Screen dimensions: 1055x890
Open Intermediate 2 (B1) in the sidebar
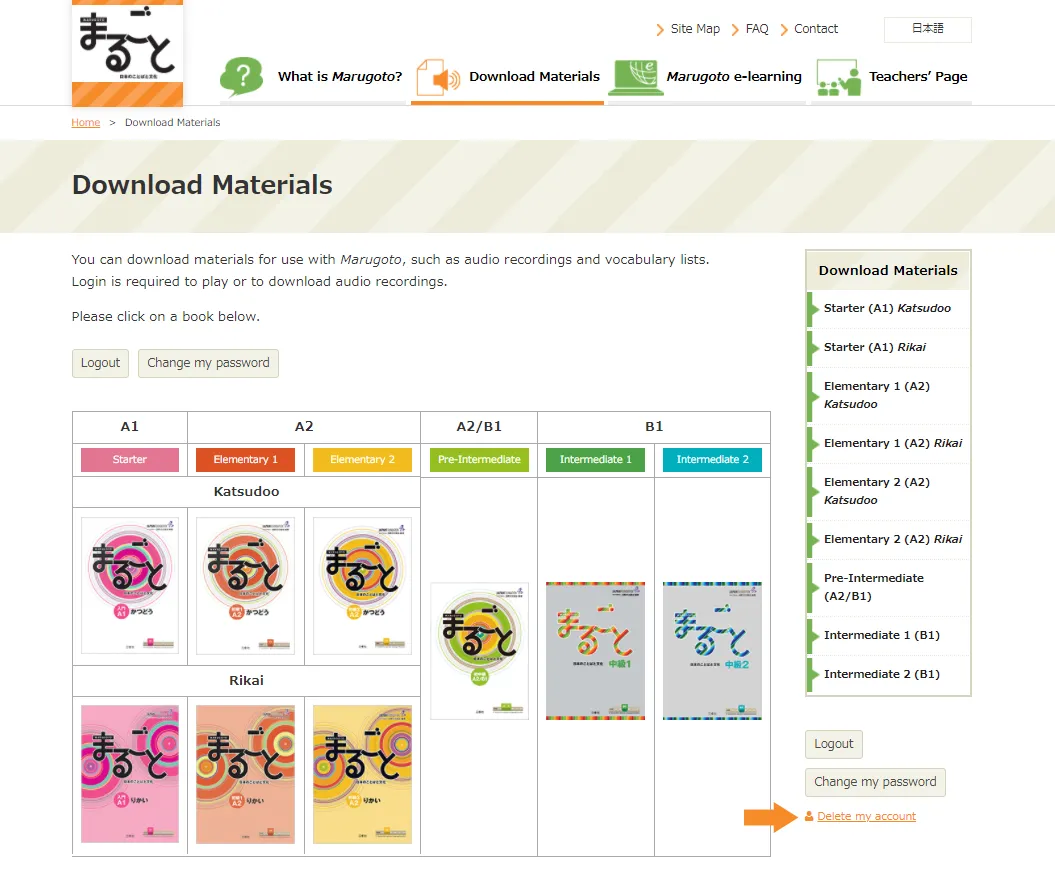click(888, 675)
